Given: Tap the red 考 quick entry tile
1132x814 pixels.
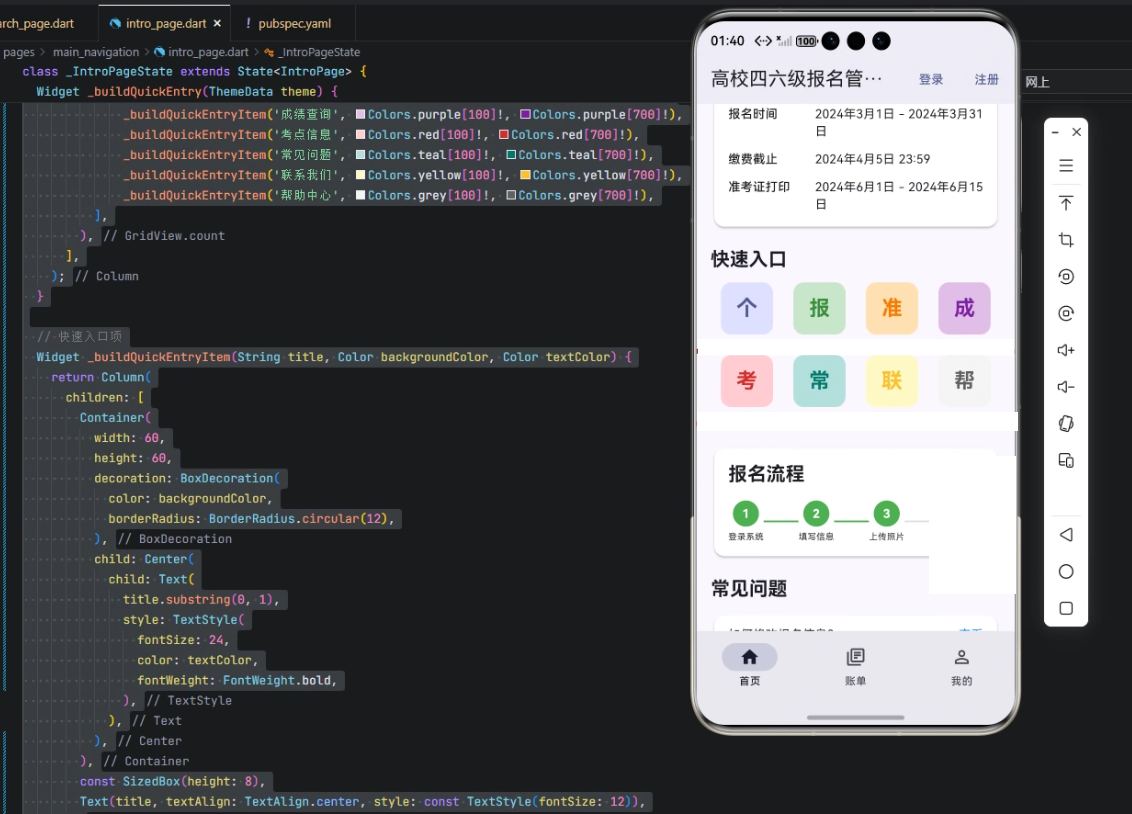Looking at the screenshot, I should point(746,380).
